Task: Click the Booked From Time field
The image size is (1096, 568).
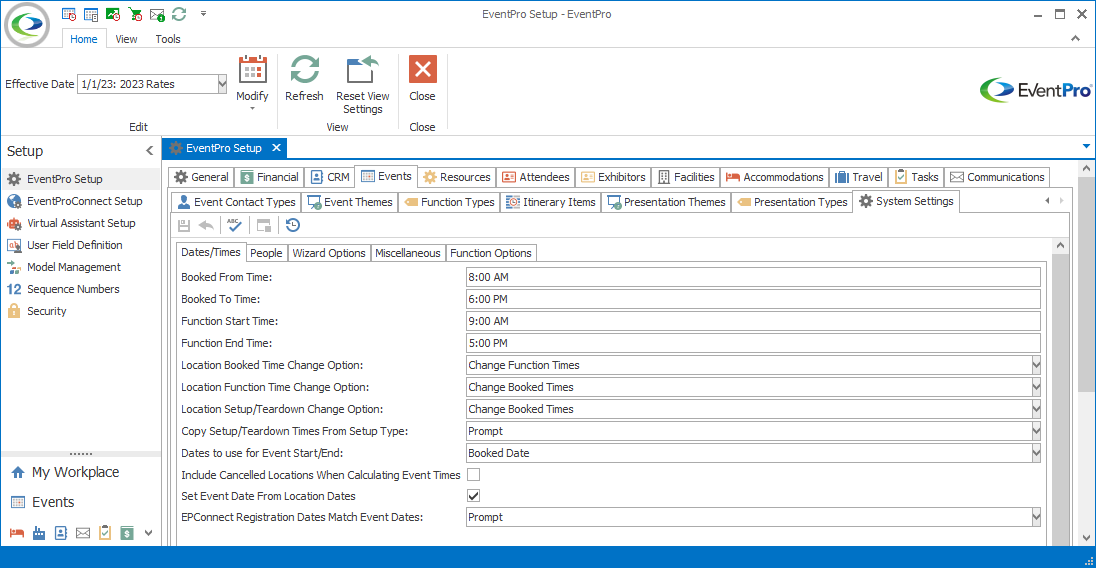Action: (x=753, y=277)
